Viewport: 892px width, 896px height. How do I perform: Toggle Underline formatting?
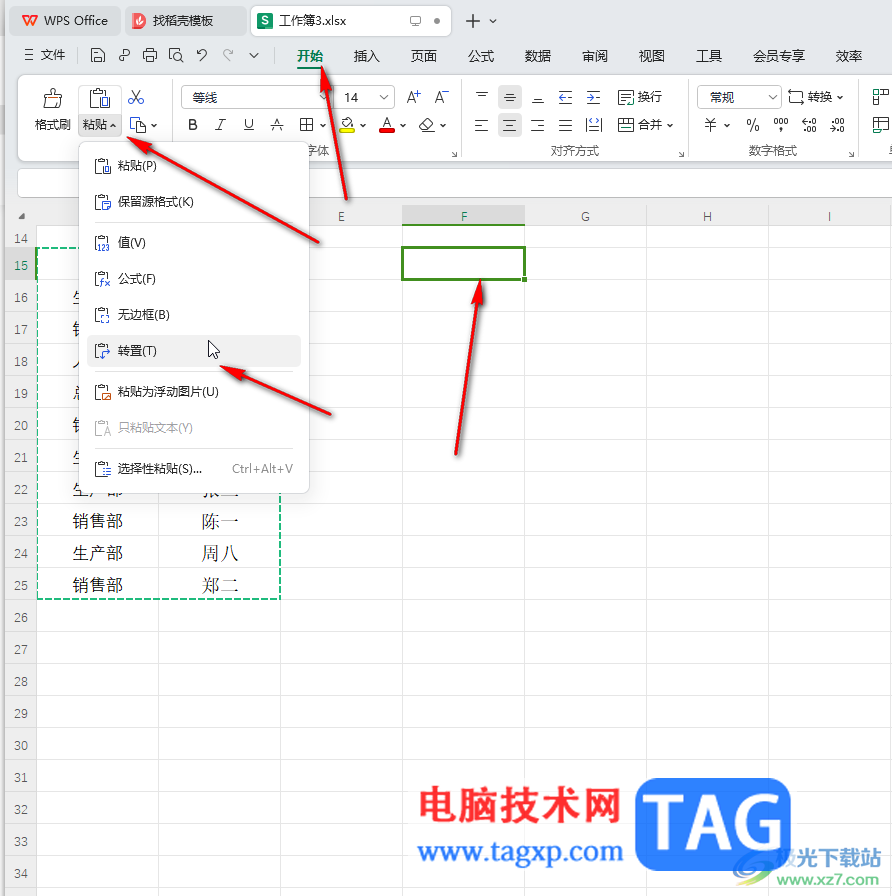[x=249, y=125]
